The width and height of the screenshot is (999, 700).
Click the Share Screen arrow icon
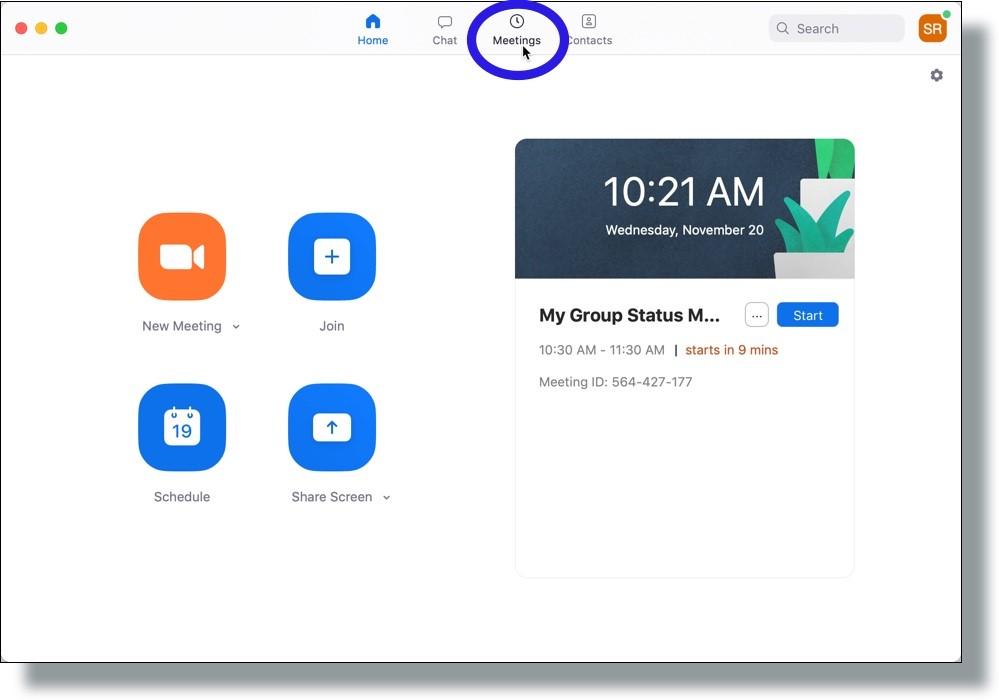(x=332, y=427)
